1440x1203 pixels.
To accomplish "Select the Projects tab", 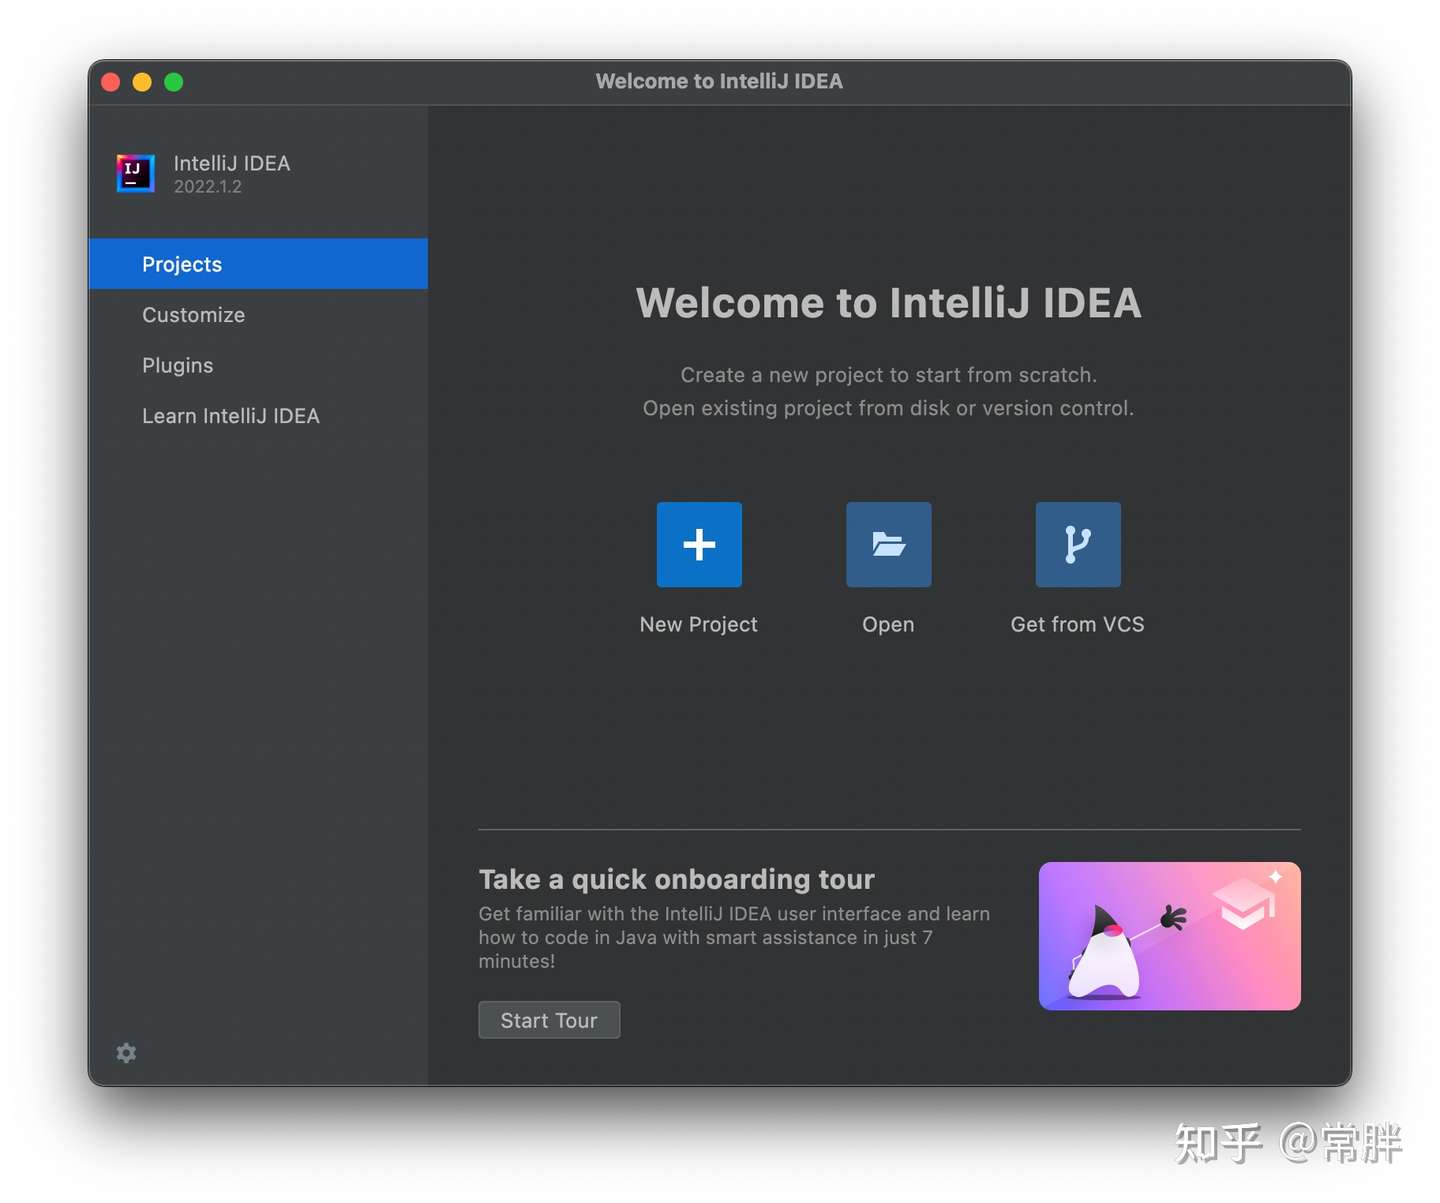I will click(258, 264).
